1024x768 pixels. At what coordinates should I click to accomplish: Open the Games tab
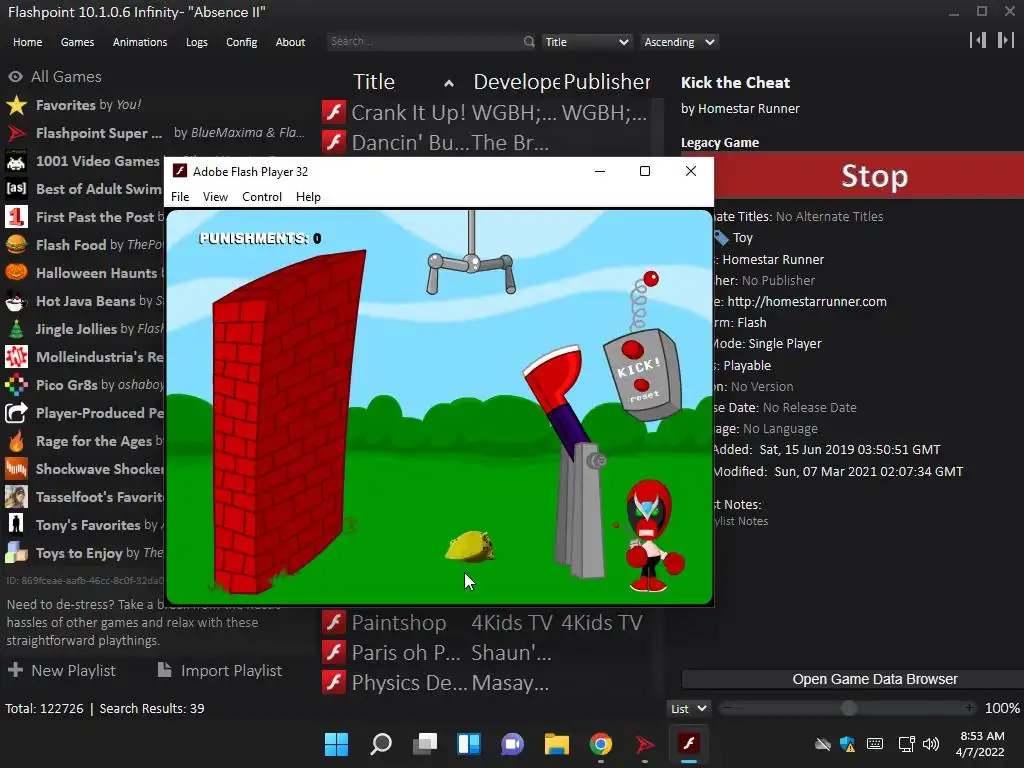pyautogui.click(x=77, y=42)
